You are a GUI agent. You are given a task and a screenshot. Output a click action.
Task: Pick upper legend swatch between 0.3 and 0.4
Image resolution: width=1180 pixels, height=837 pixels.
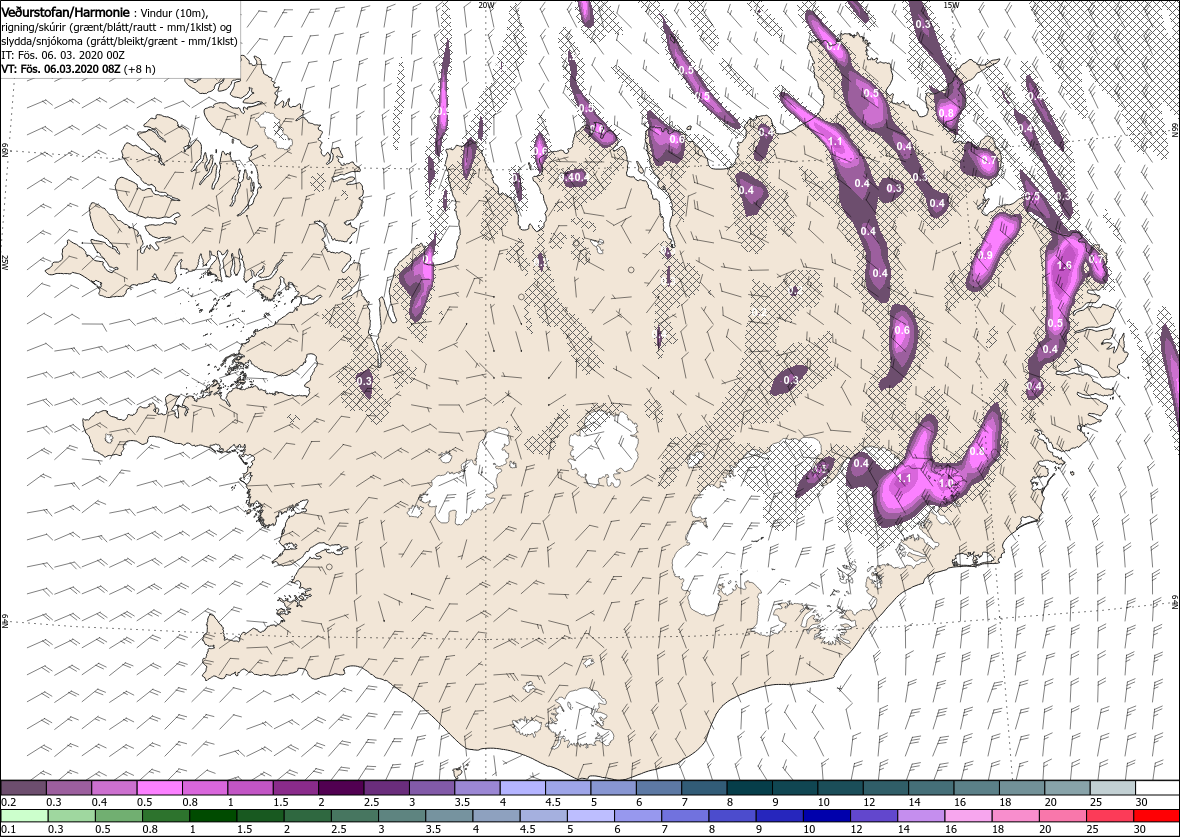[x=69, y=788]
